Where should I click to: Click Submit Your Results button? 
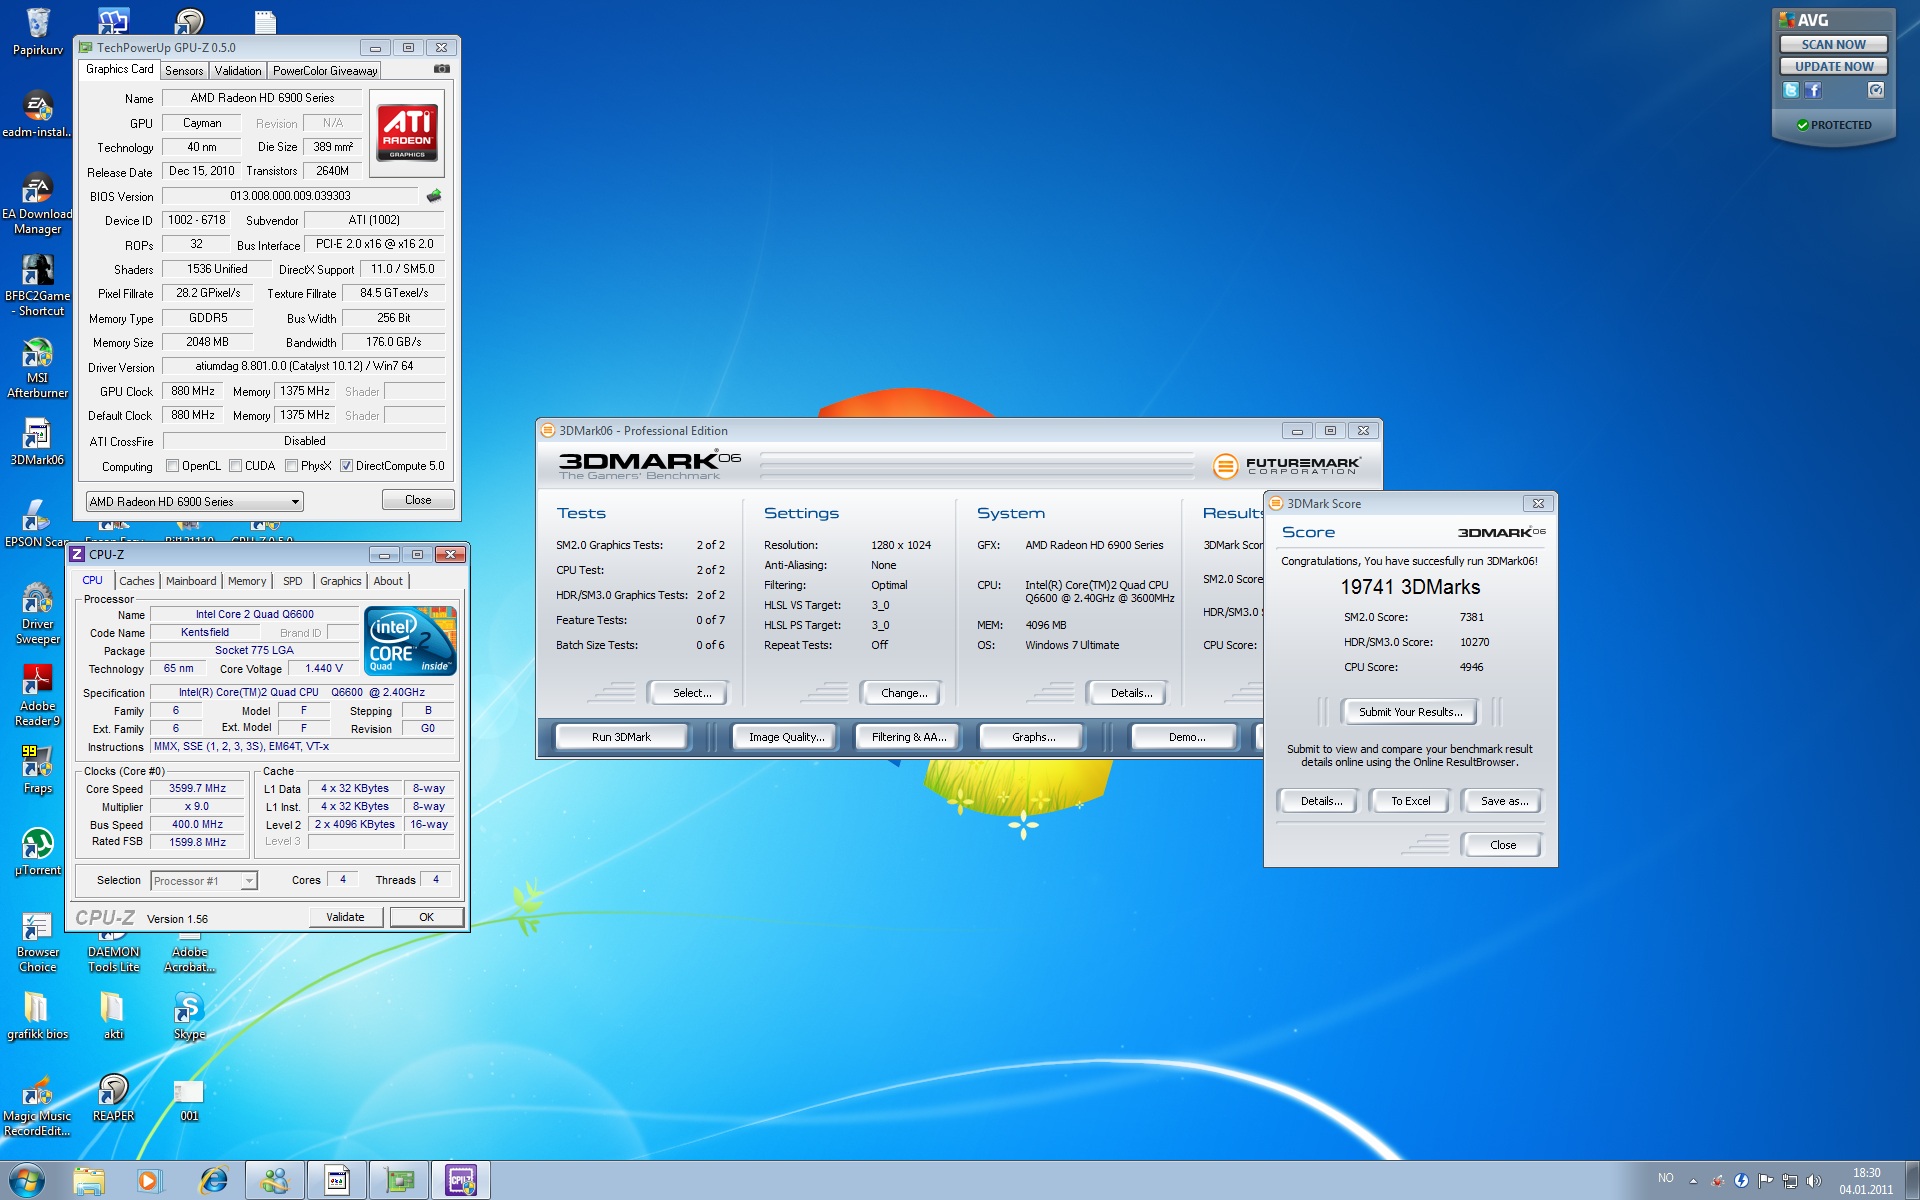click(x=1410, y=712)
